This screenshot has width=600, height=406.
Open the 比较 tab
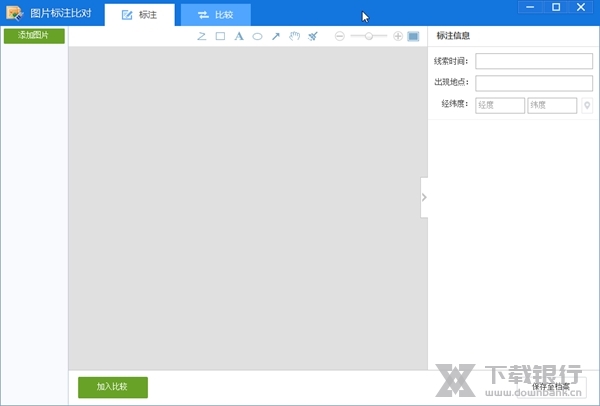click(x=215, y=15)
